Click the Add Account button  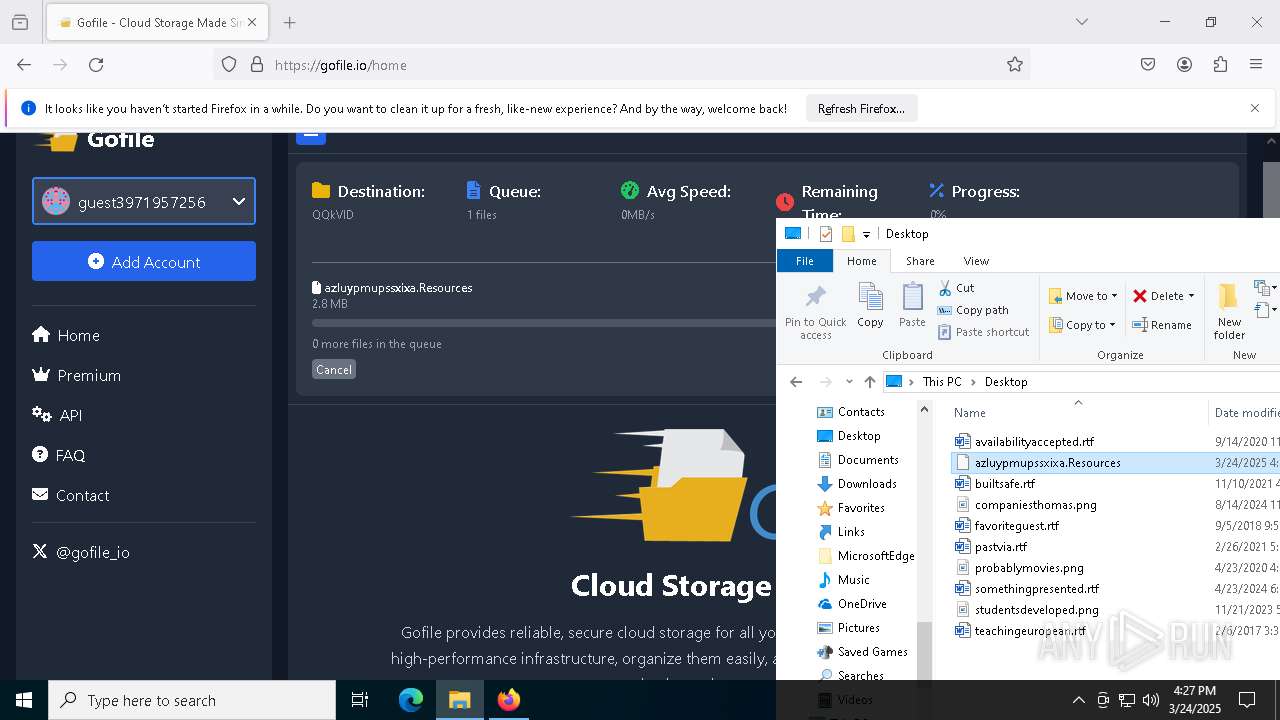(x=144, y=261)
